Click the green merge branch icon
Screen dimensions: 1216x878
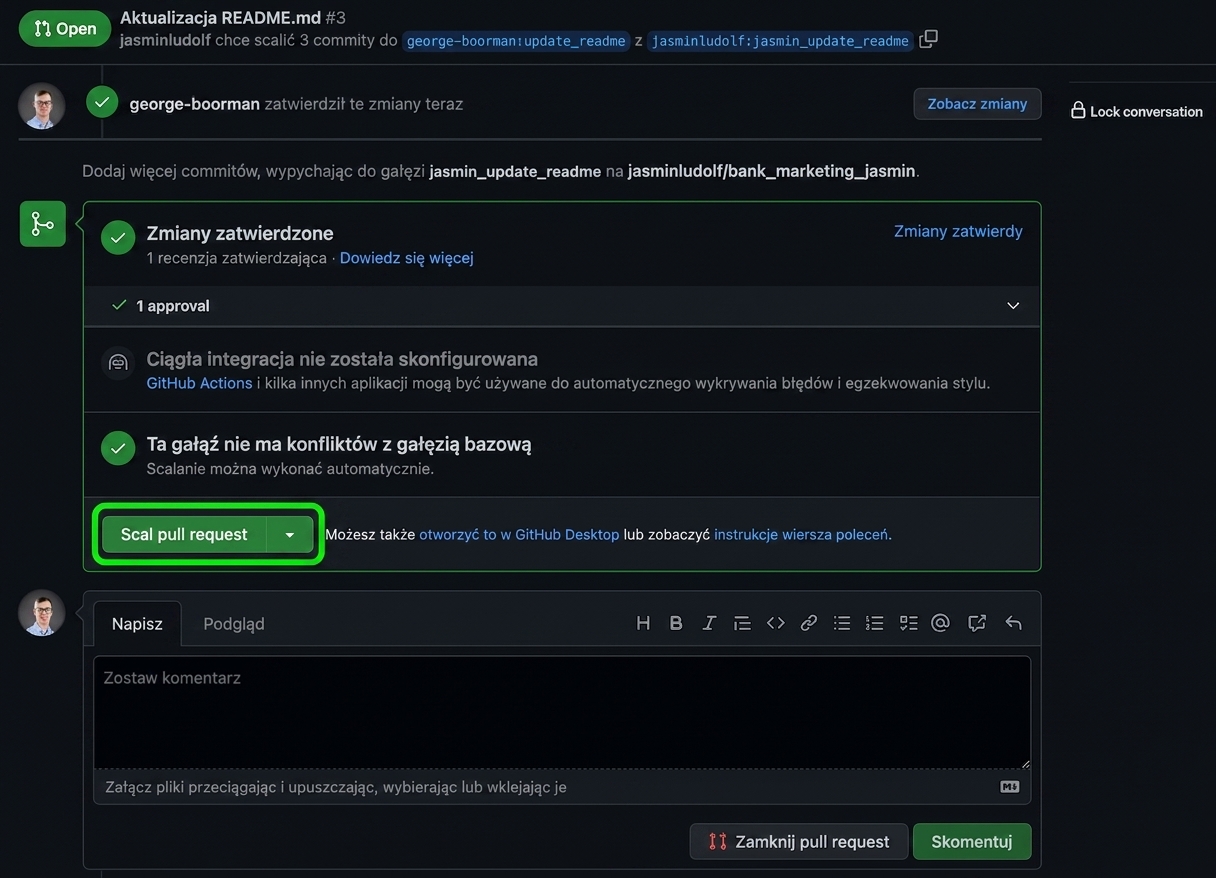[43, 224]
